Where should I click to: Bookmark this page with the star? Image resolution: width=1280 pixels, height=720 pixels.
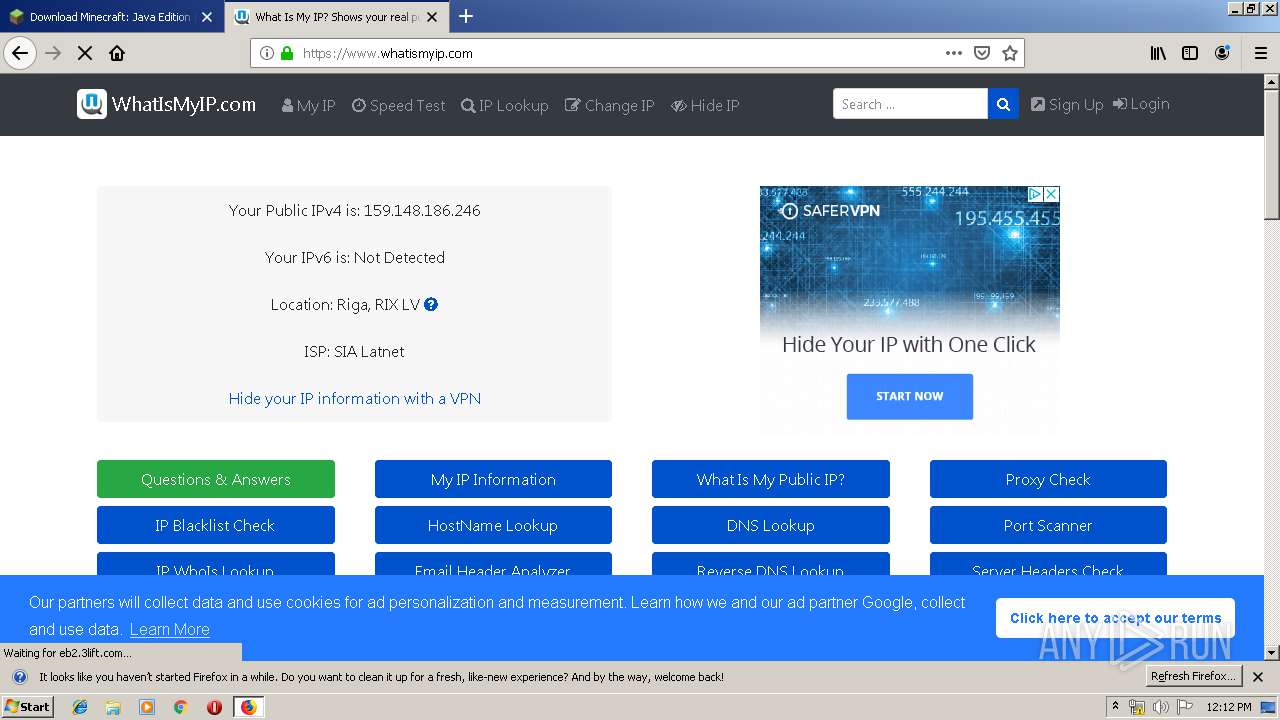point(1010,53)
